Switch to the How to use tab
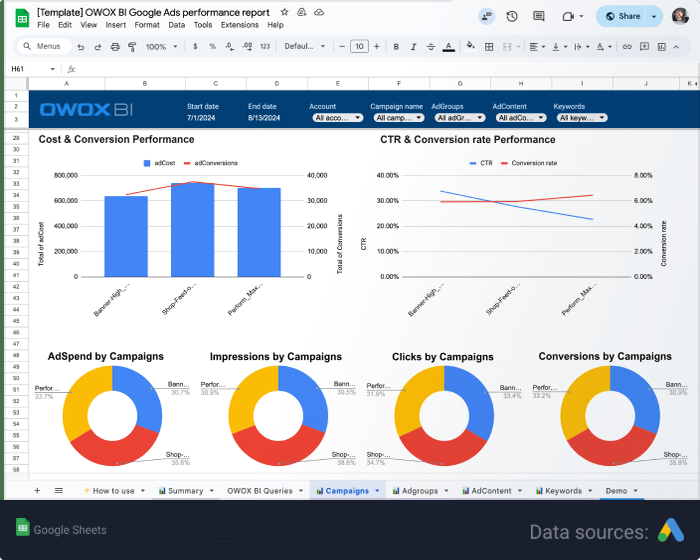The width and height of the screenshot is (700, 560). pos(113,491)
